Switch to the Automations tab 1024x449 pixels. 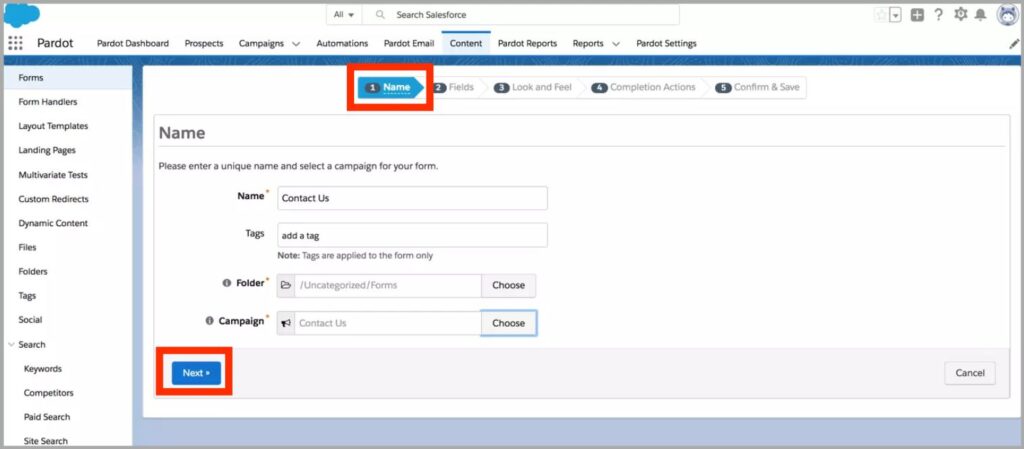pos(342,43)
